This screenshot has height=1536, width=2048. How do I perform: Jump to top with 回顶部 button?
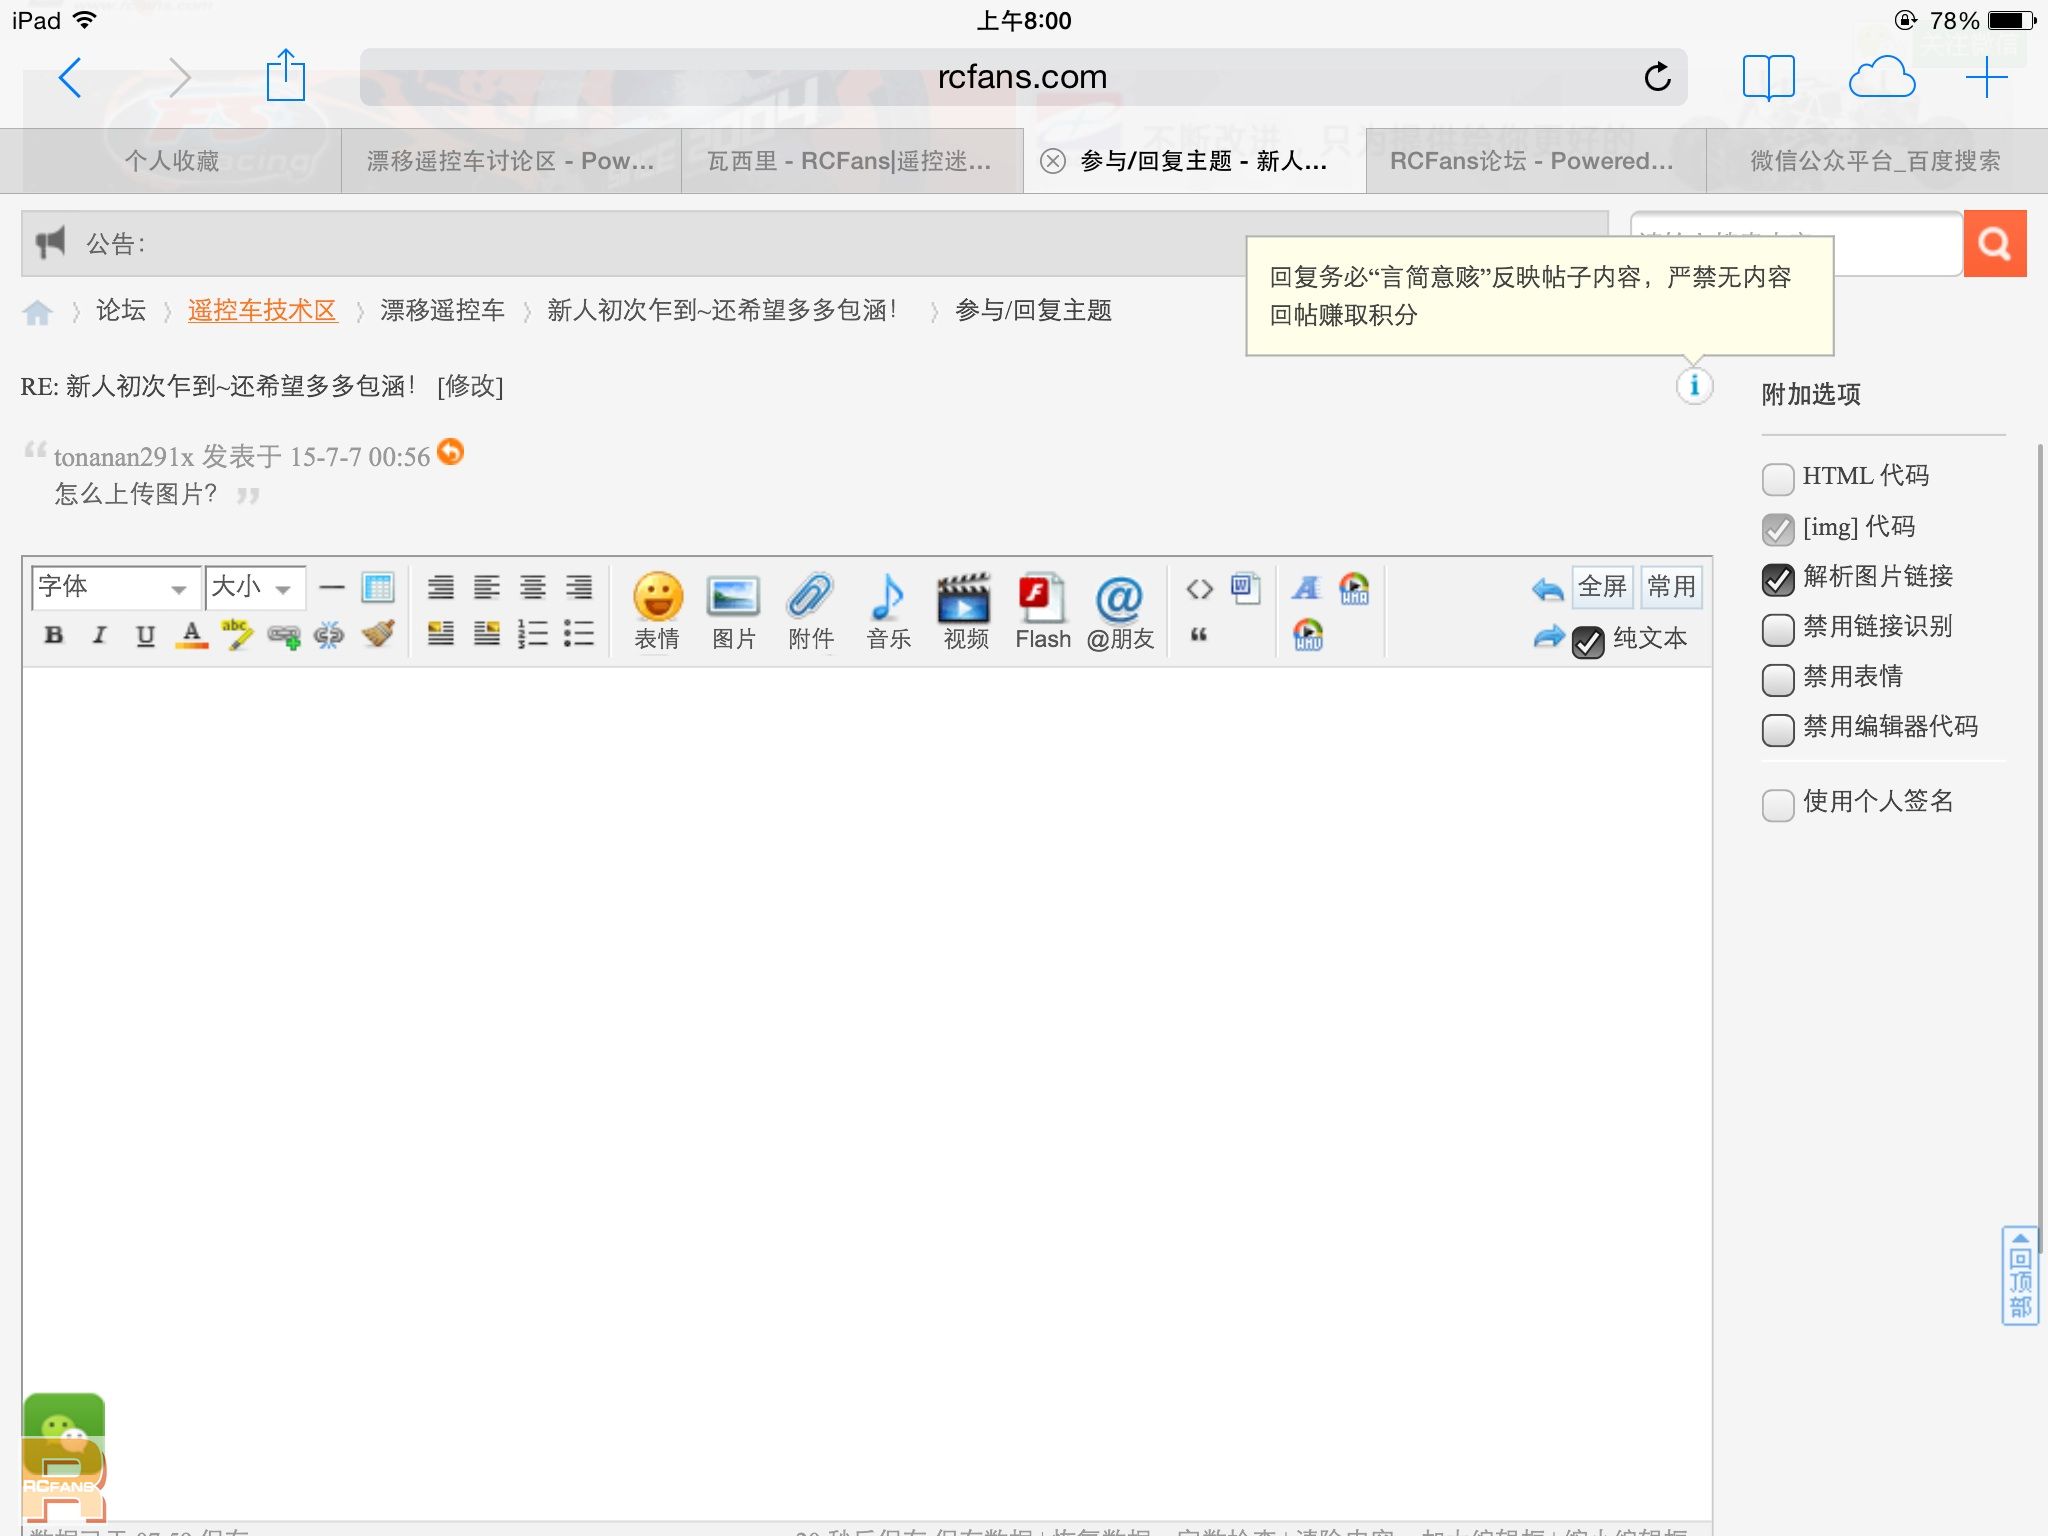[x=2019, y=1275]
